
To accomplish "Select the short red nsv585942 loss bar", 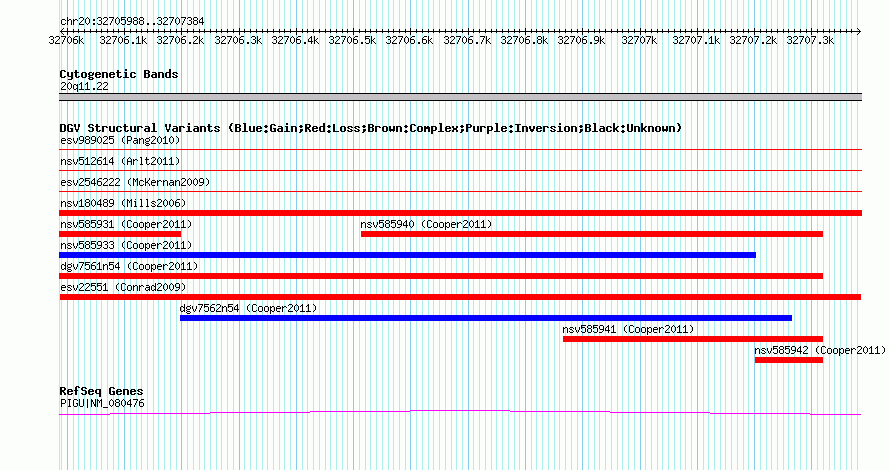I will click(x=789, y=360).
